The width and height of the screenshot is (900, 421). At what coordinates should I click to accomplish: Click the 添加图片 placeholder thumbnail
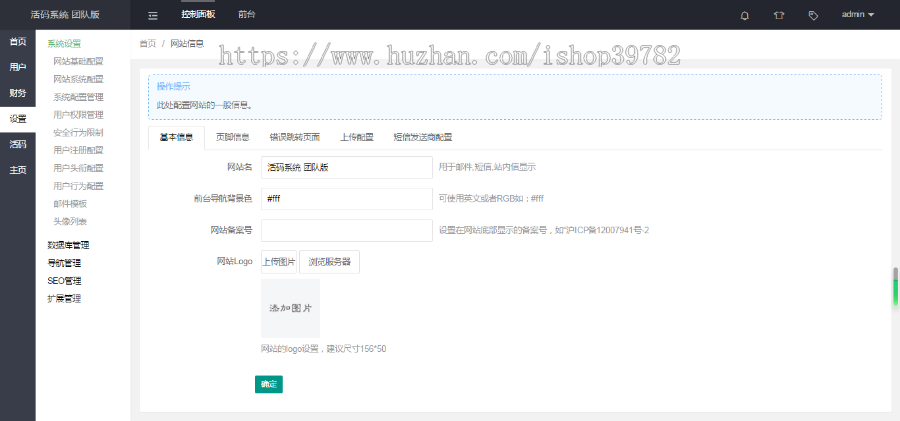click(290, 308)
